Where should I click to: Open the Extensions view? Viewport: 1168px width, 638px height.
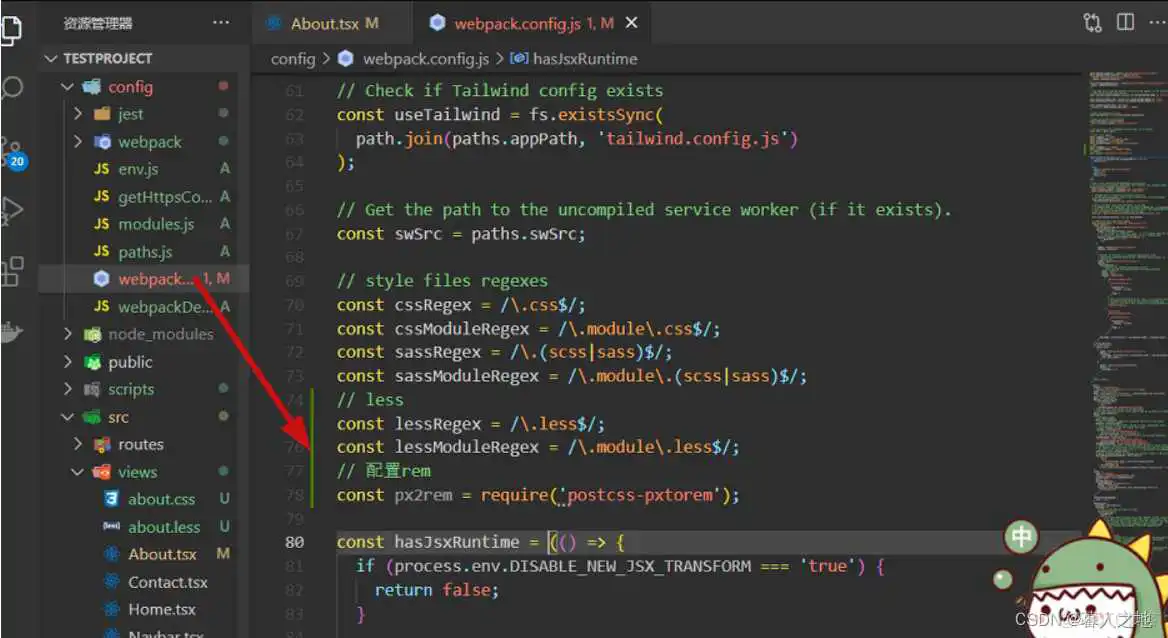click(13, 270)
